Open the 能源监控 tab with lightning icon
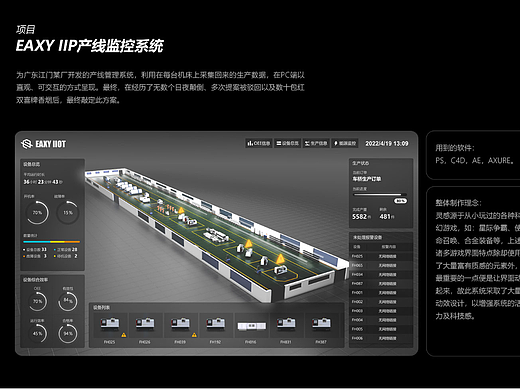The width and height of the screenshot is (520, 390). click(345, 143)
